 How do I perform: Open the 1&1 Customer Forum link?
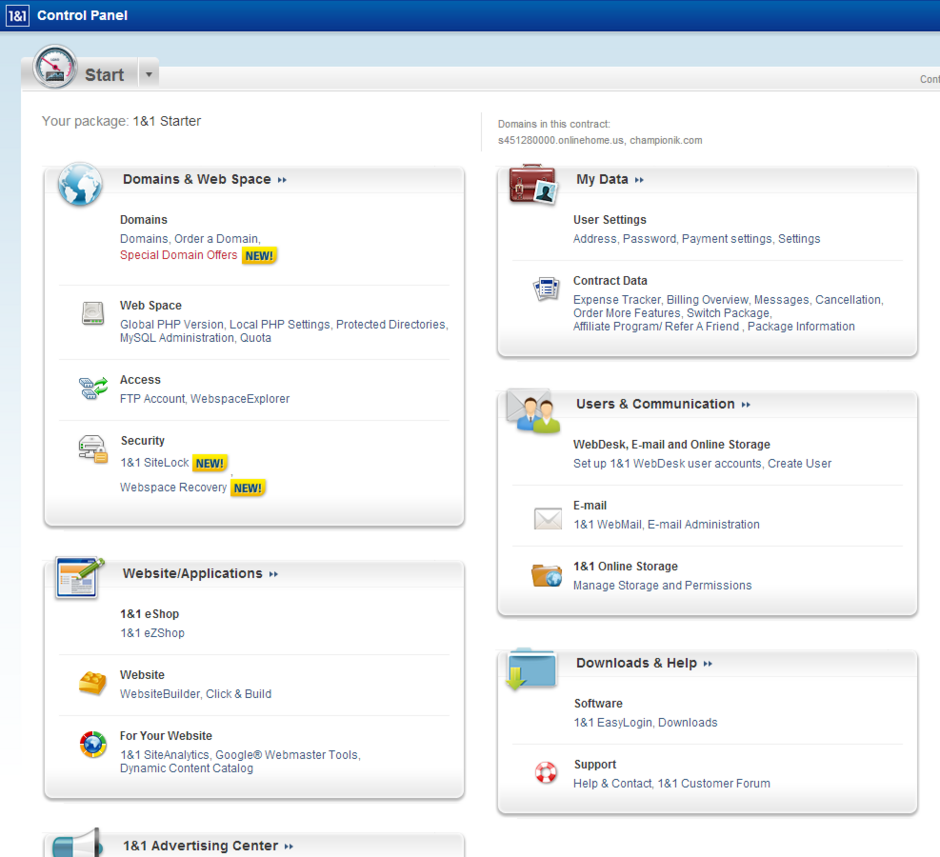click(714, 783)
